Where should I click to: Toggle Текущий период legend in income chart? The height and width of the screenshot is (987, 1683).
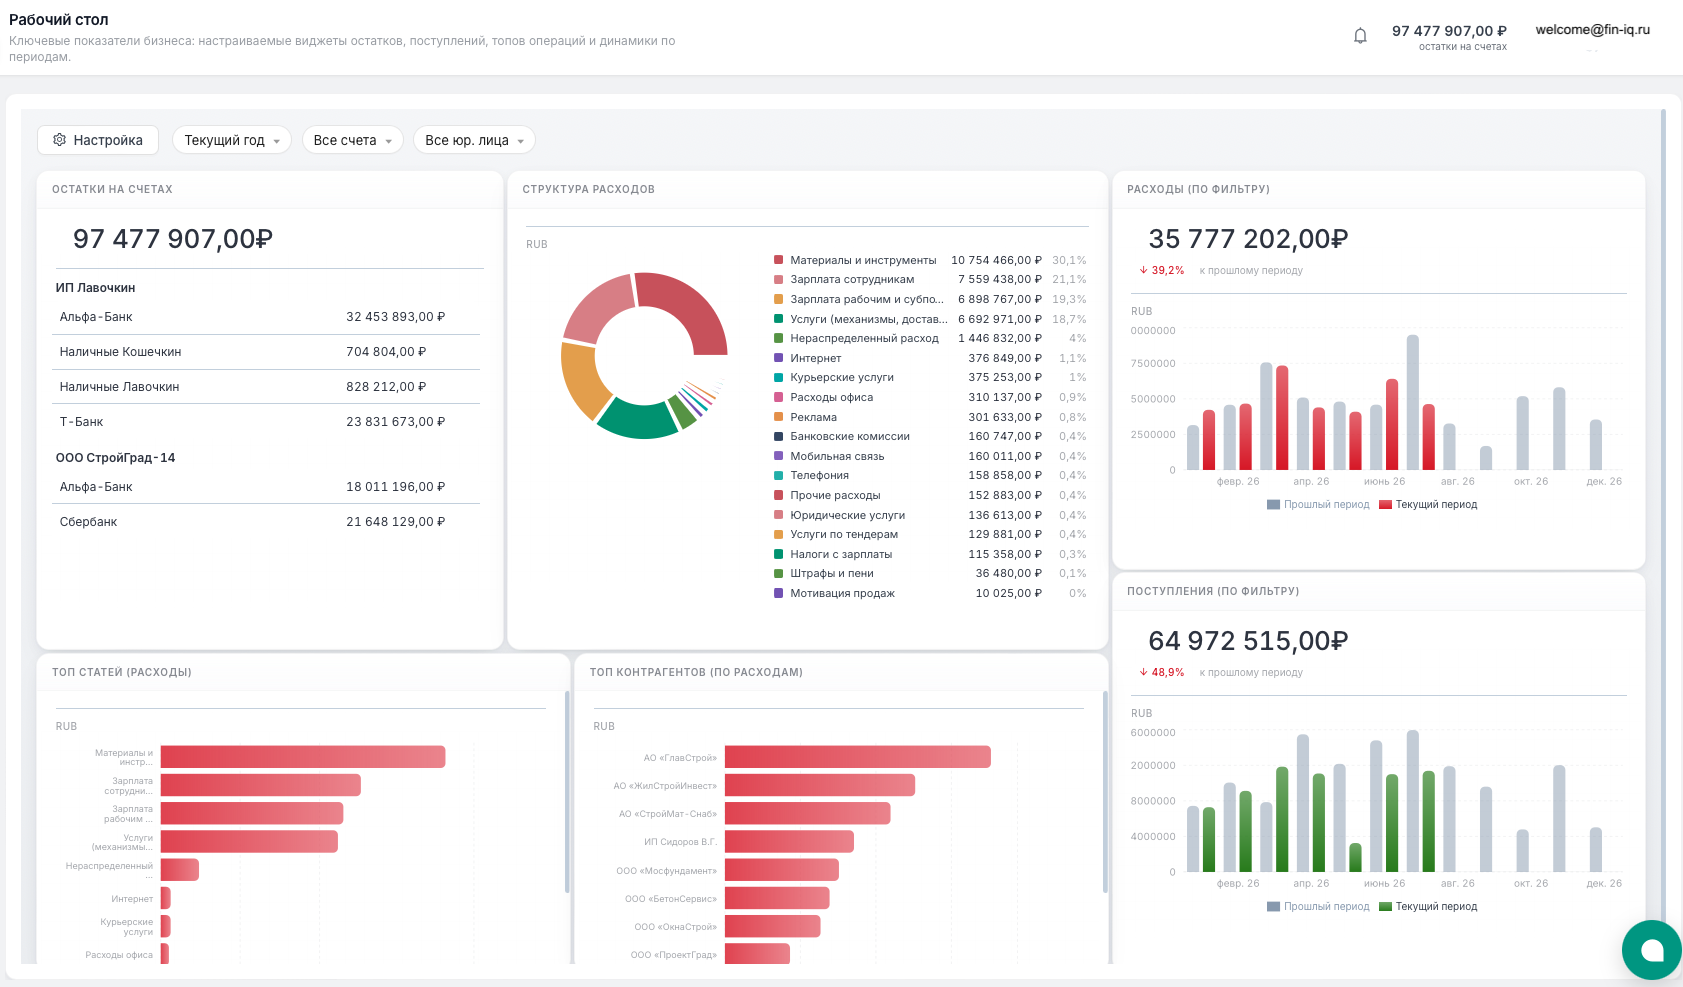point(1428,907)
